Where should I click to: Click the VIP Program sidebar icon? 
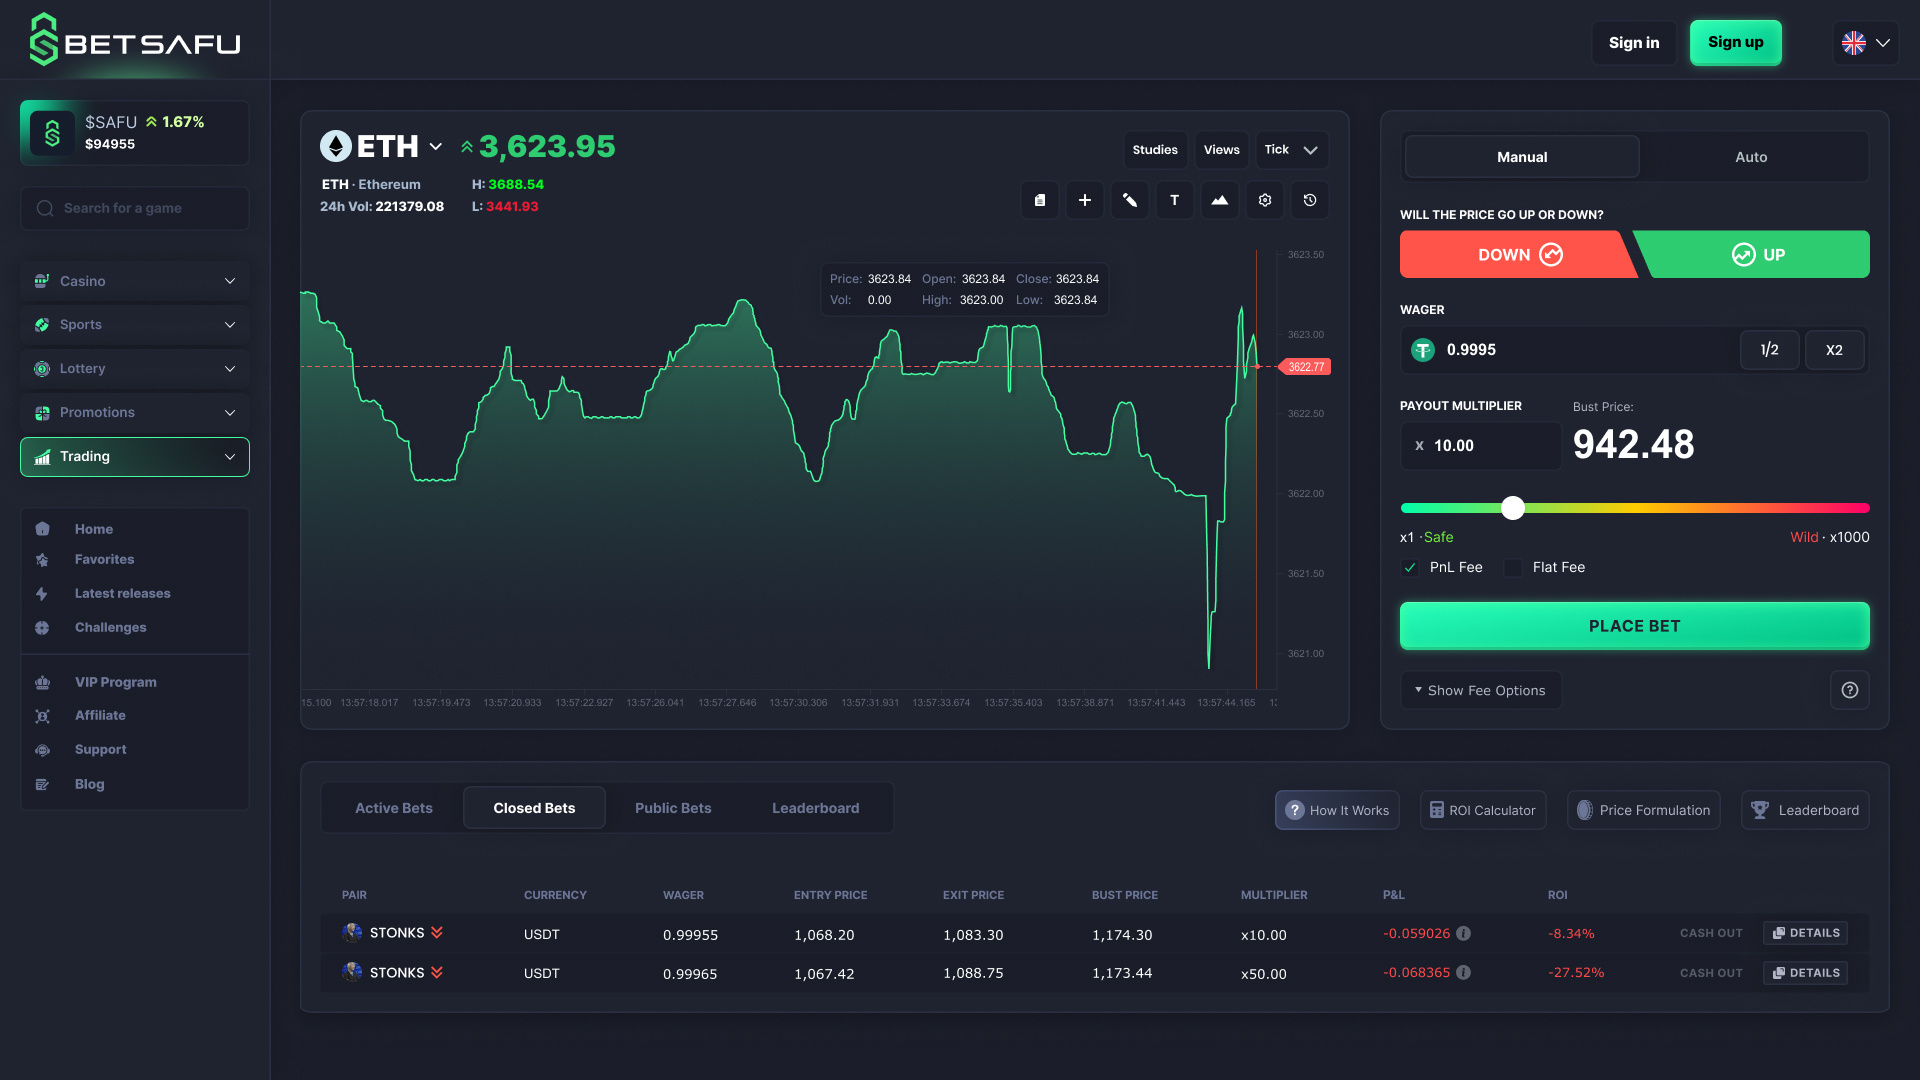coord(42,682)
